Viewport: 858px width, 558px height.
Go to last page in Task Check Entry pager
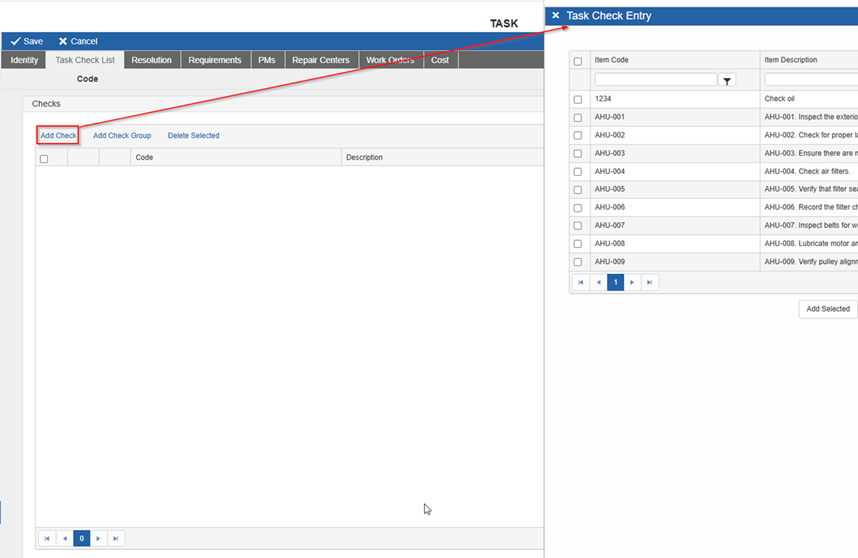coord(650,283)
